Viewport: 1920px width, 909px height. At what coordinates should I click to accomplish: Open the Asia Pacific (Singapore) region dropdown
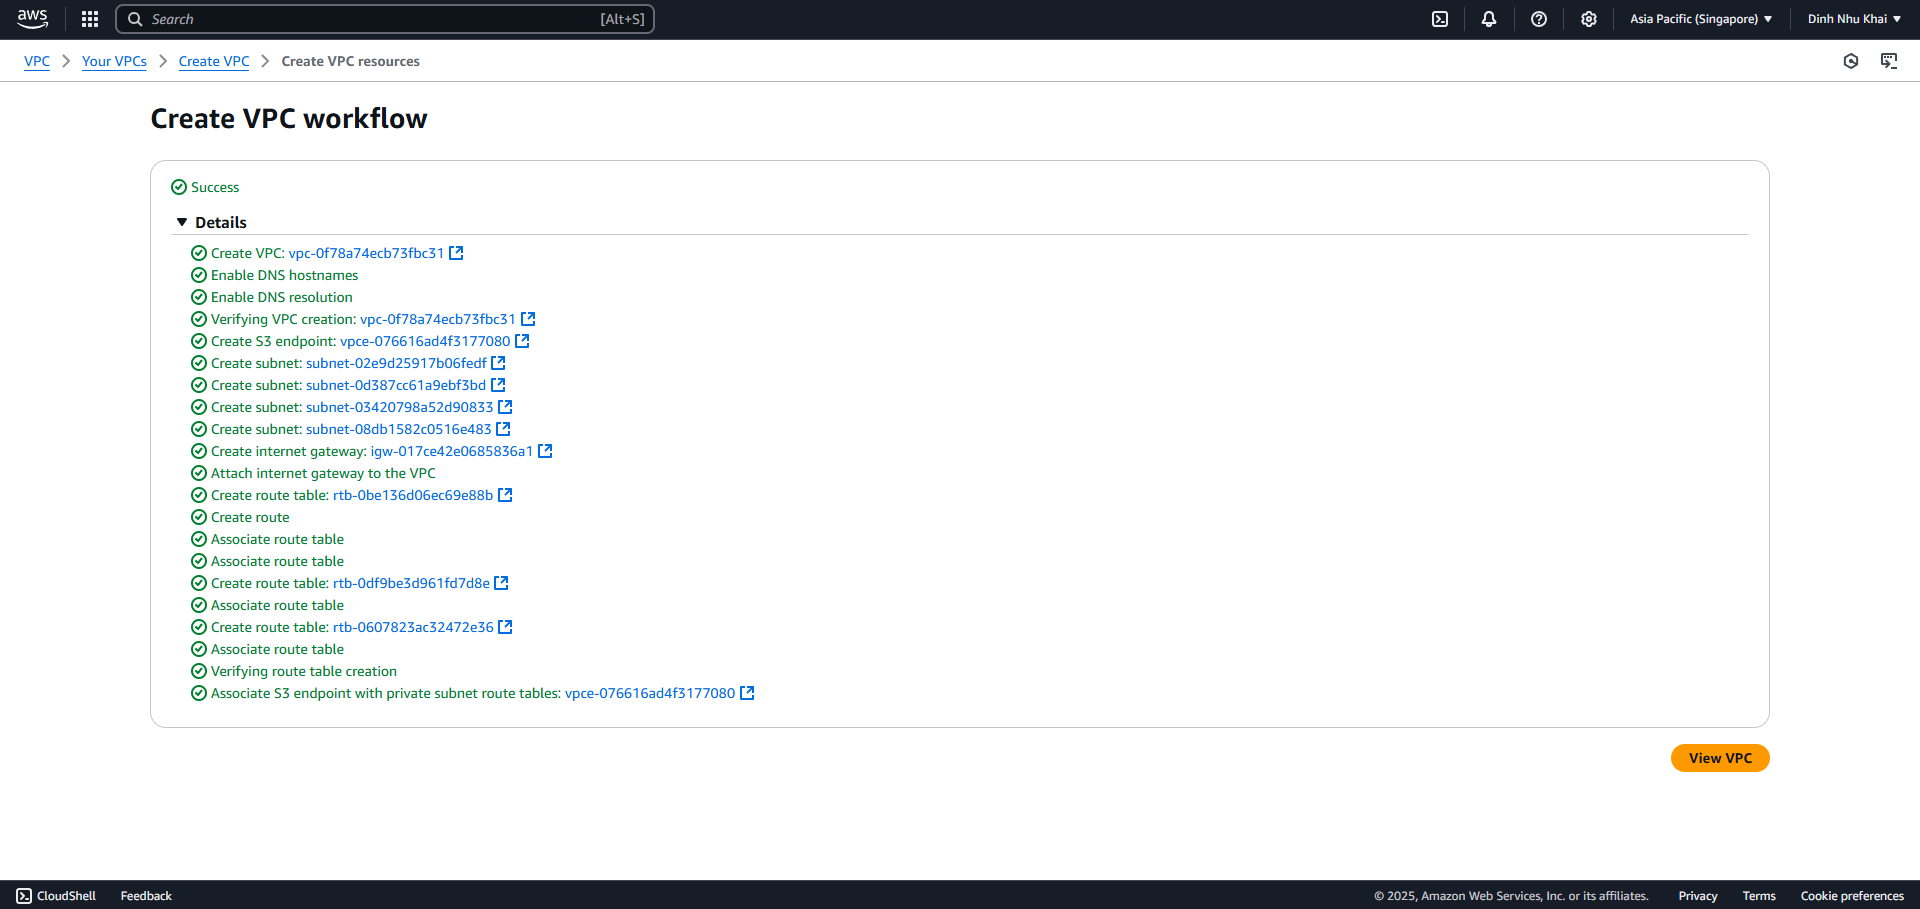(x=1701, y=19)
